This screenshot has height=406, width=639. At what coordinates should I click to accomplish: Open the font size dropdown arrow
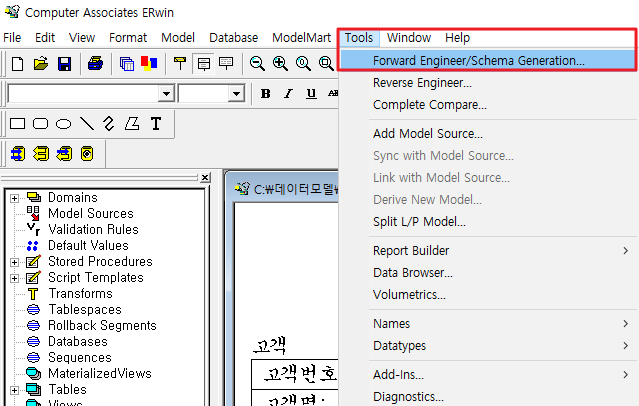tap(236, 94)
